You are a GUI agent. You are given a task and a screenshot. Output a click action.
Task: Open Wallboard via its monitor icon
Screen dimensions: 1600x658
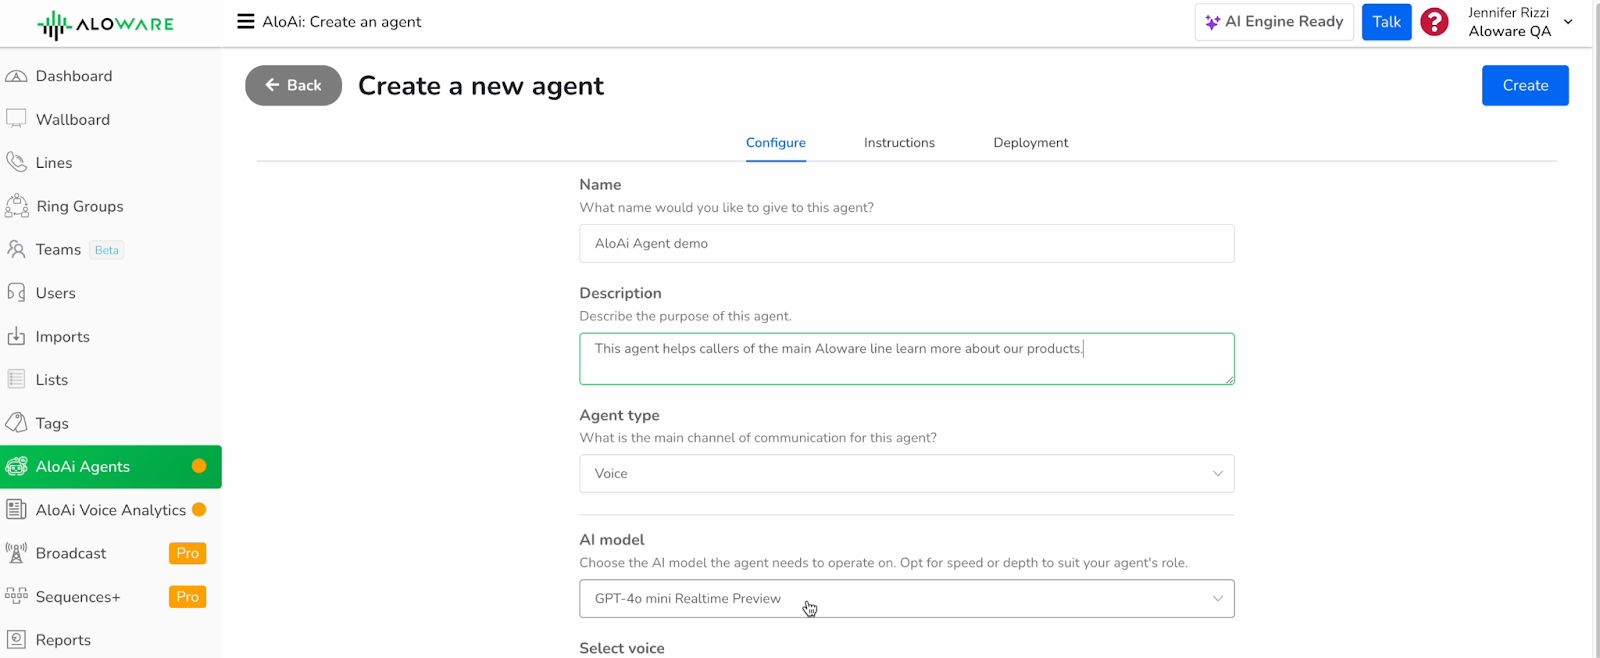click(x=16, y=119)
